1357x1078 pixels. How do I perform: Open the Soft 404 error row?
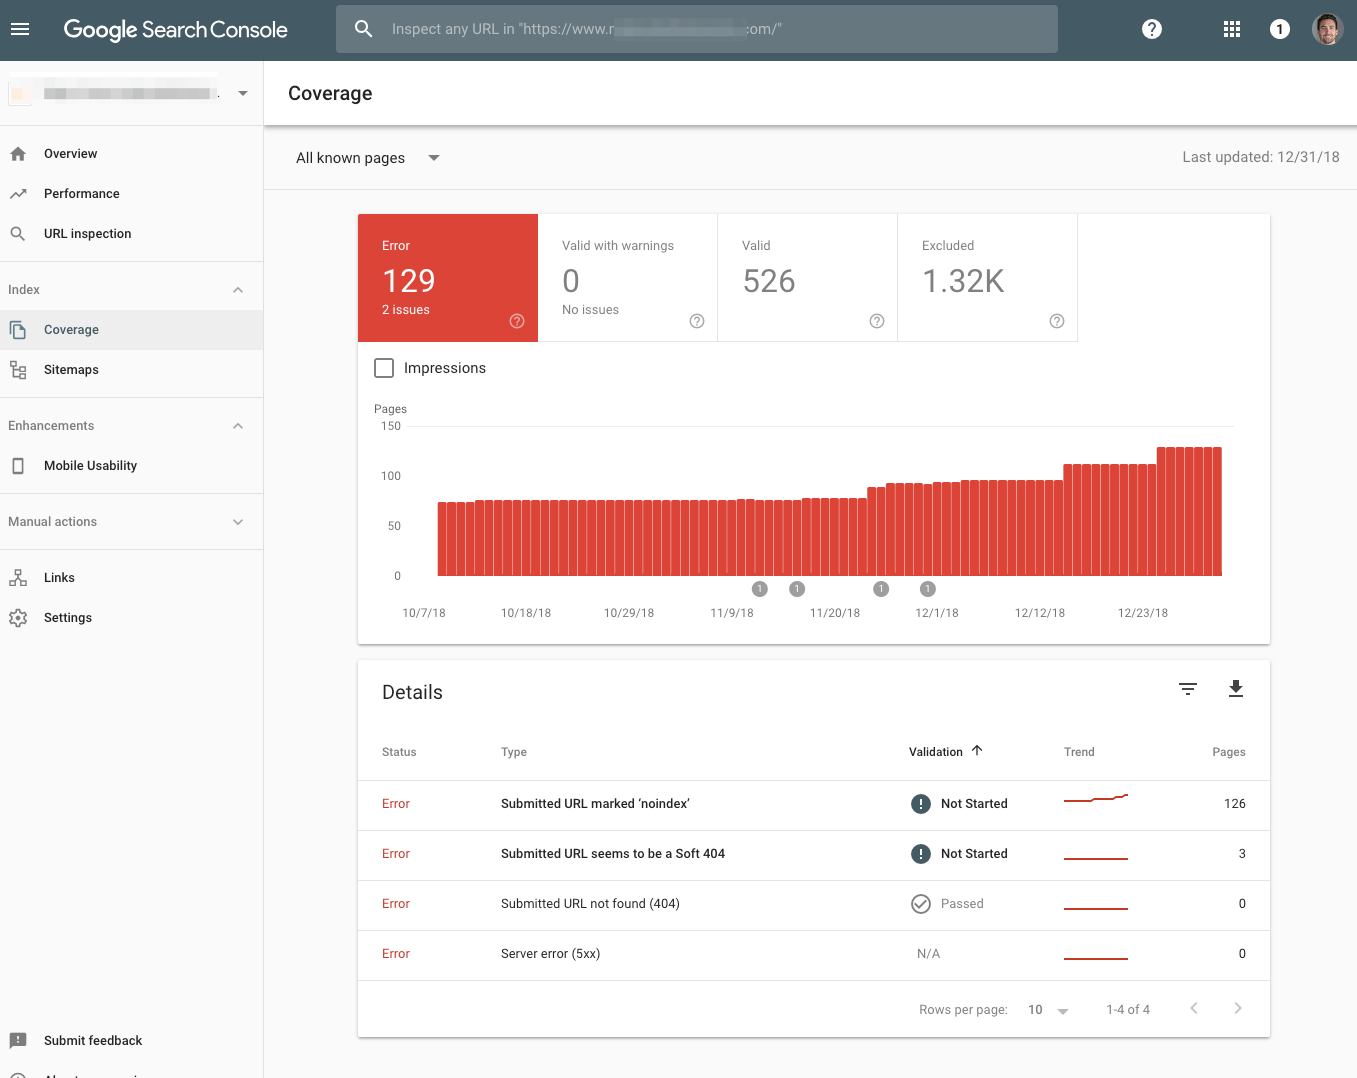pyautogui.click(x=814, y=855)
